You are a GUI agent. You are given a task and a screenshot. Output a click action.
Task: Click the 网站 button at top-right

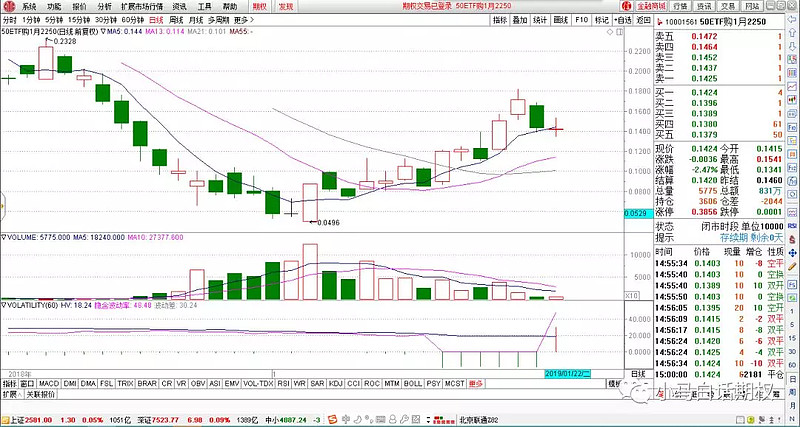tap(752, 7)
